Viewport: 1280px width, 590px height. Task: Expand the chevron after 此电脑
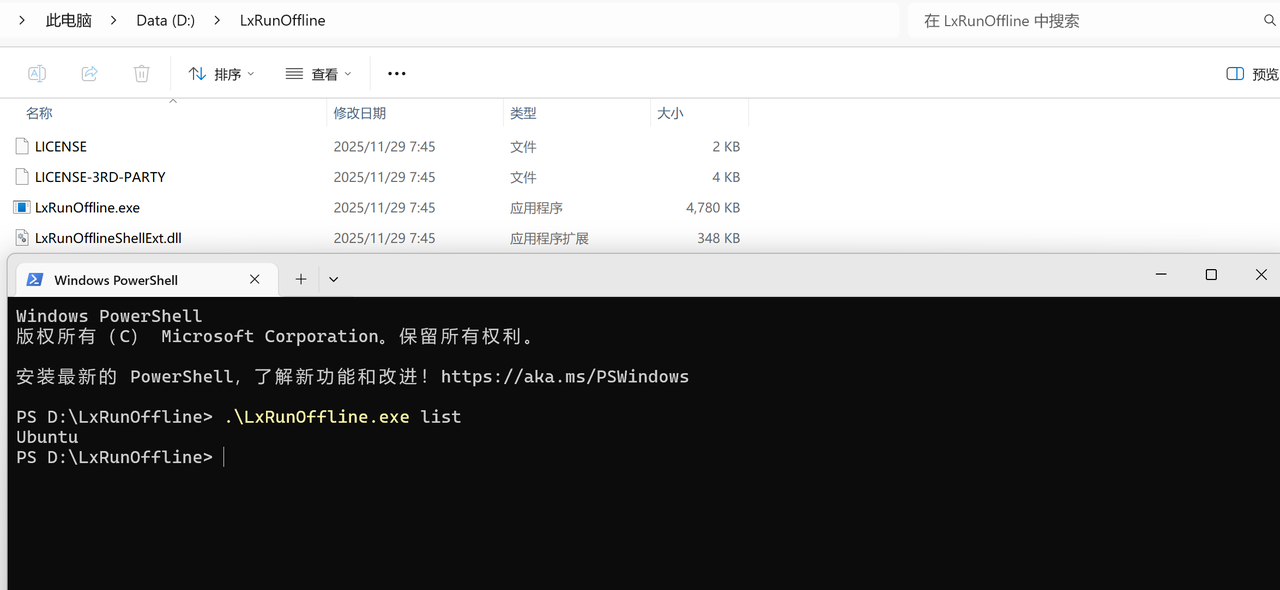click(113, 20)
